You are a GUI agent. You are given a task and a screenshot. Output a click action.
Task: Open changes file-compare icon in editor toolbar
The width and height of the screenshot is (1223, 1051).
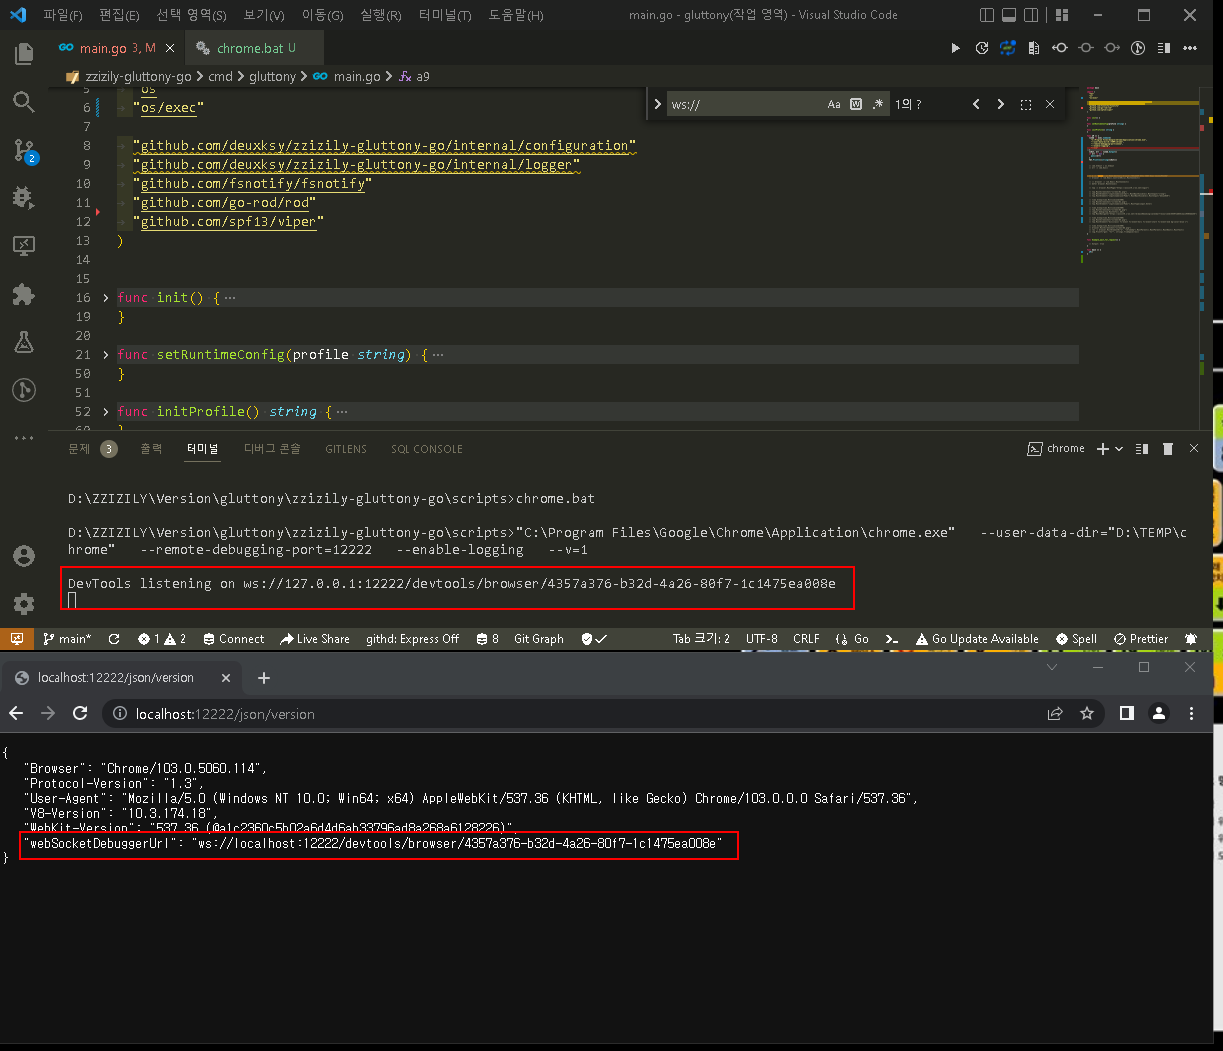point(1034,48)
